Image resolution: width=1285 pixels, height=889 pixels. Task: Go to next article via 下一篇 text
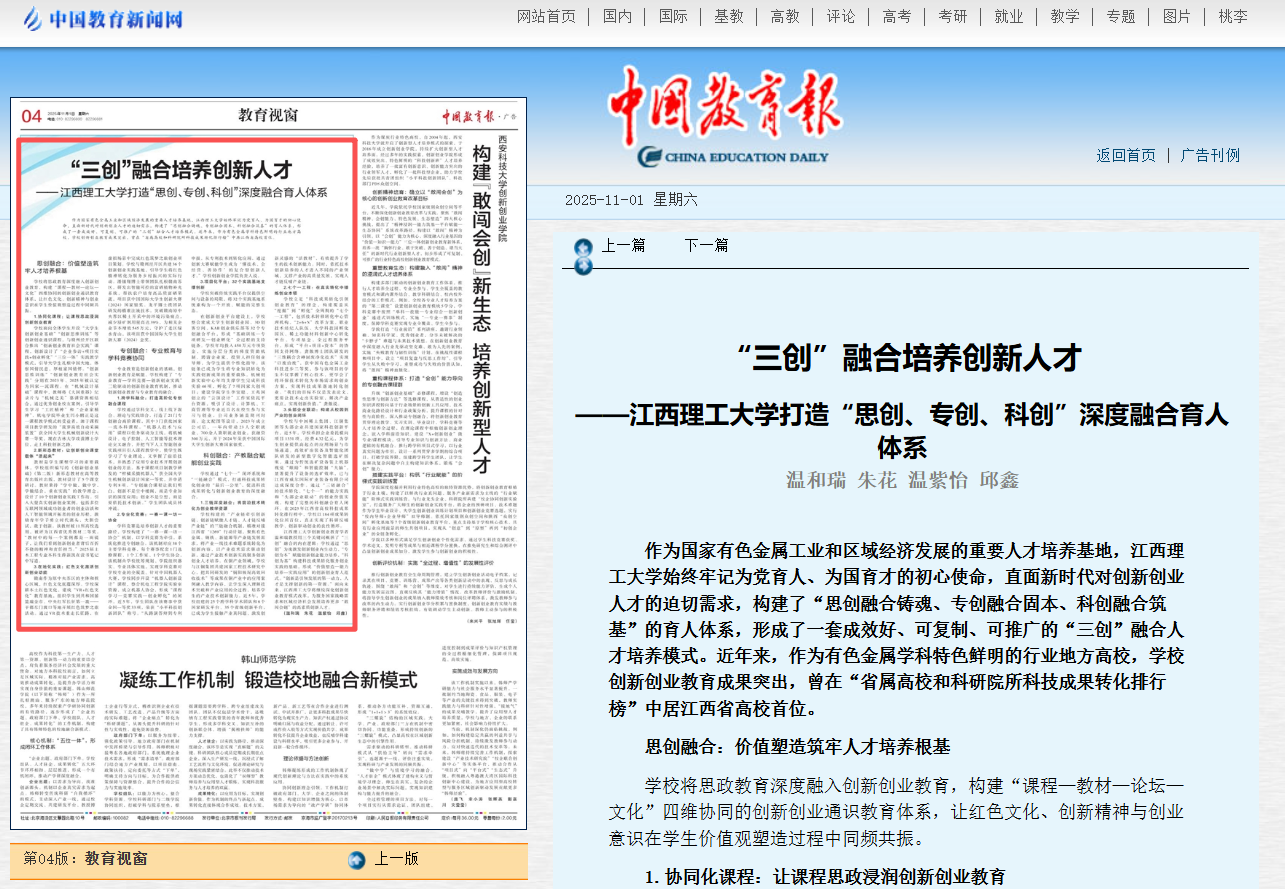pyautogui.click(x=706, y=246)
